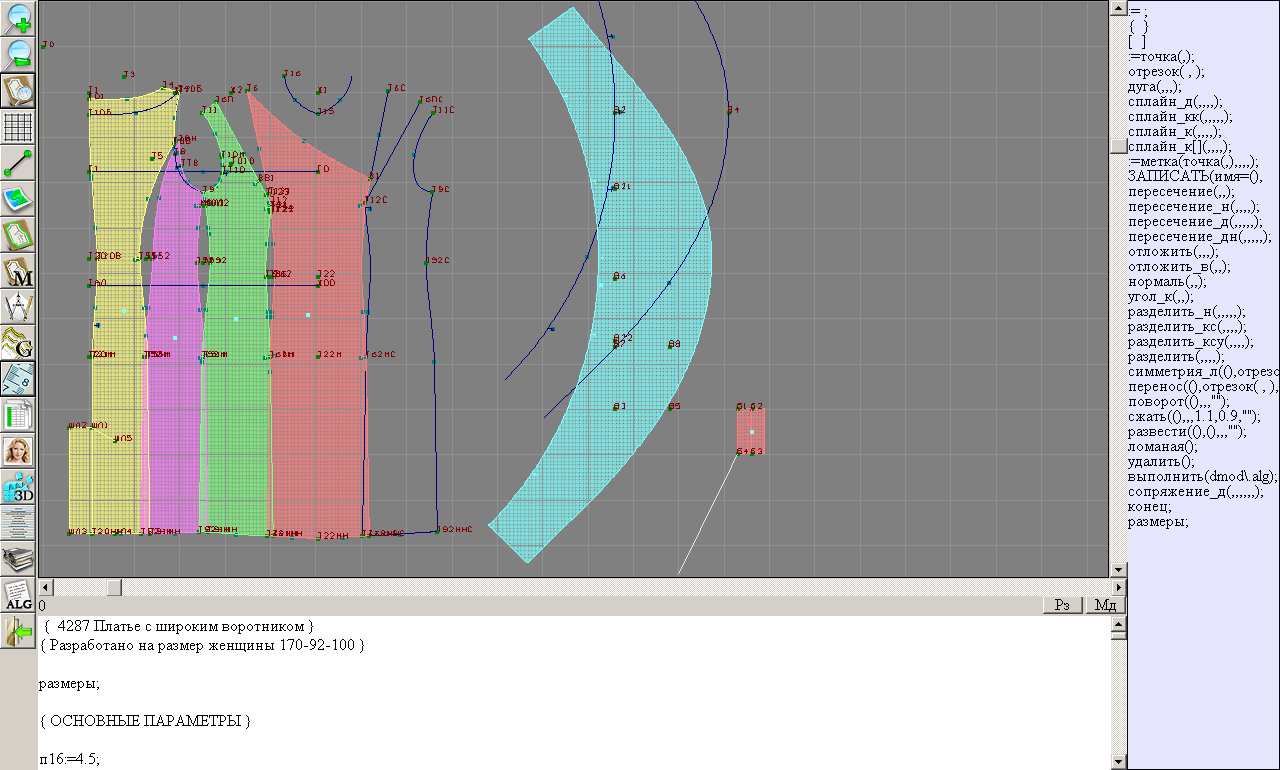Image resolution: width=1280 pixels, height=770 pixels.
Task: Choose 'ломаная();' from command list
Action: click(1162, 446)
